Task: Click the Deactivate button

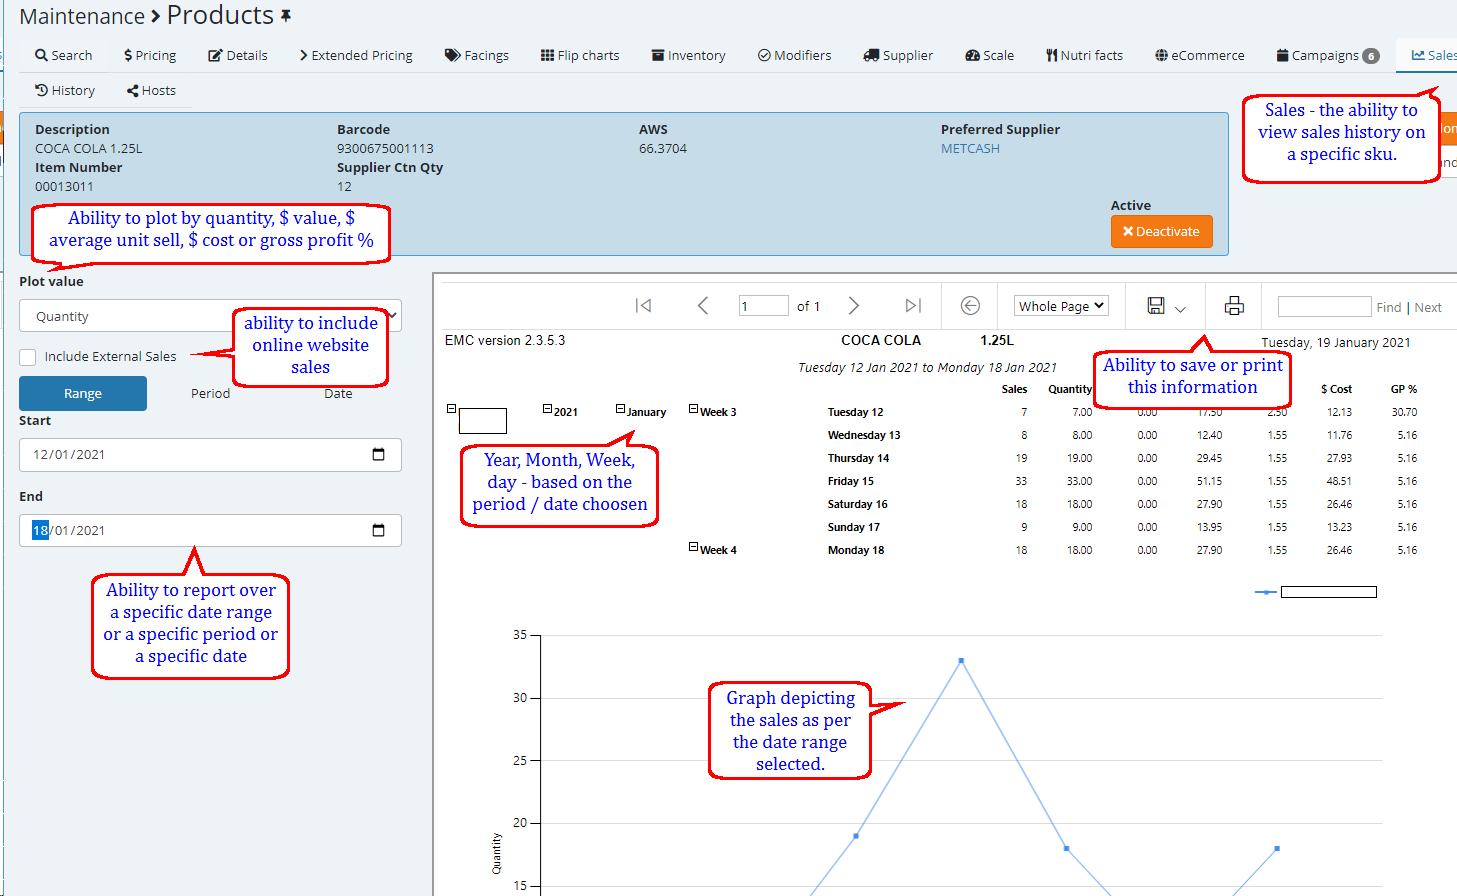Action: (1161, 231)
